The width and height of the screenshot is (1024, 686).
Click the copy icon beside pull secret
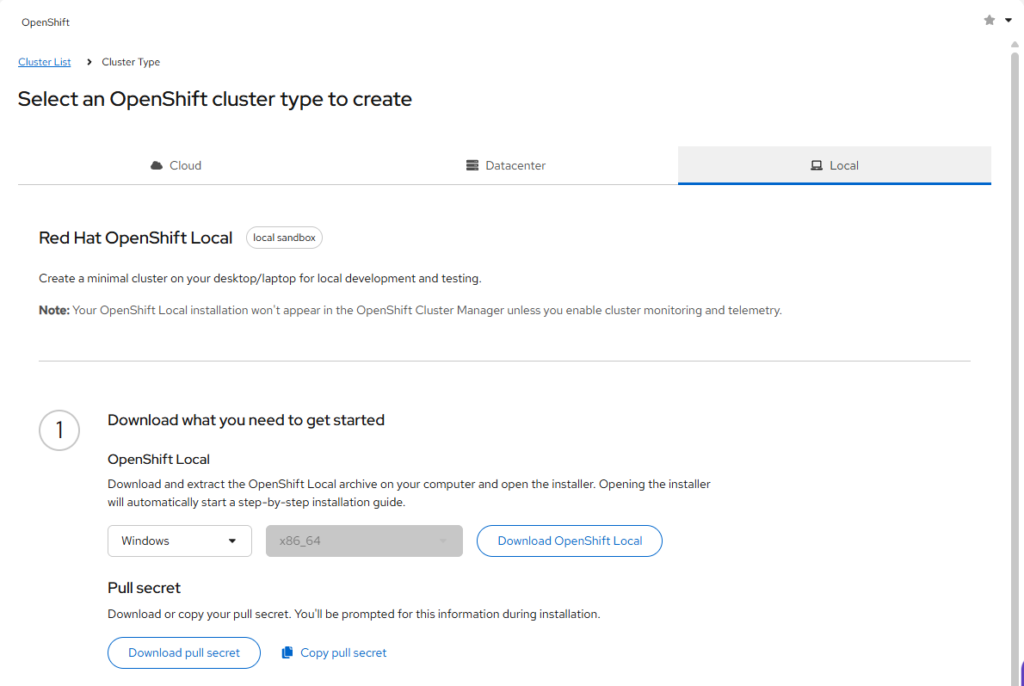287,653
